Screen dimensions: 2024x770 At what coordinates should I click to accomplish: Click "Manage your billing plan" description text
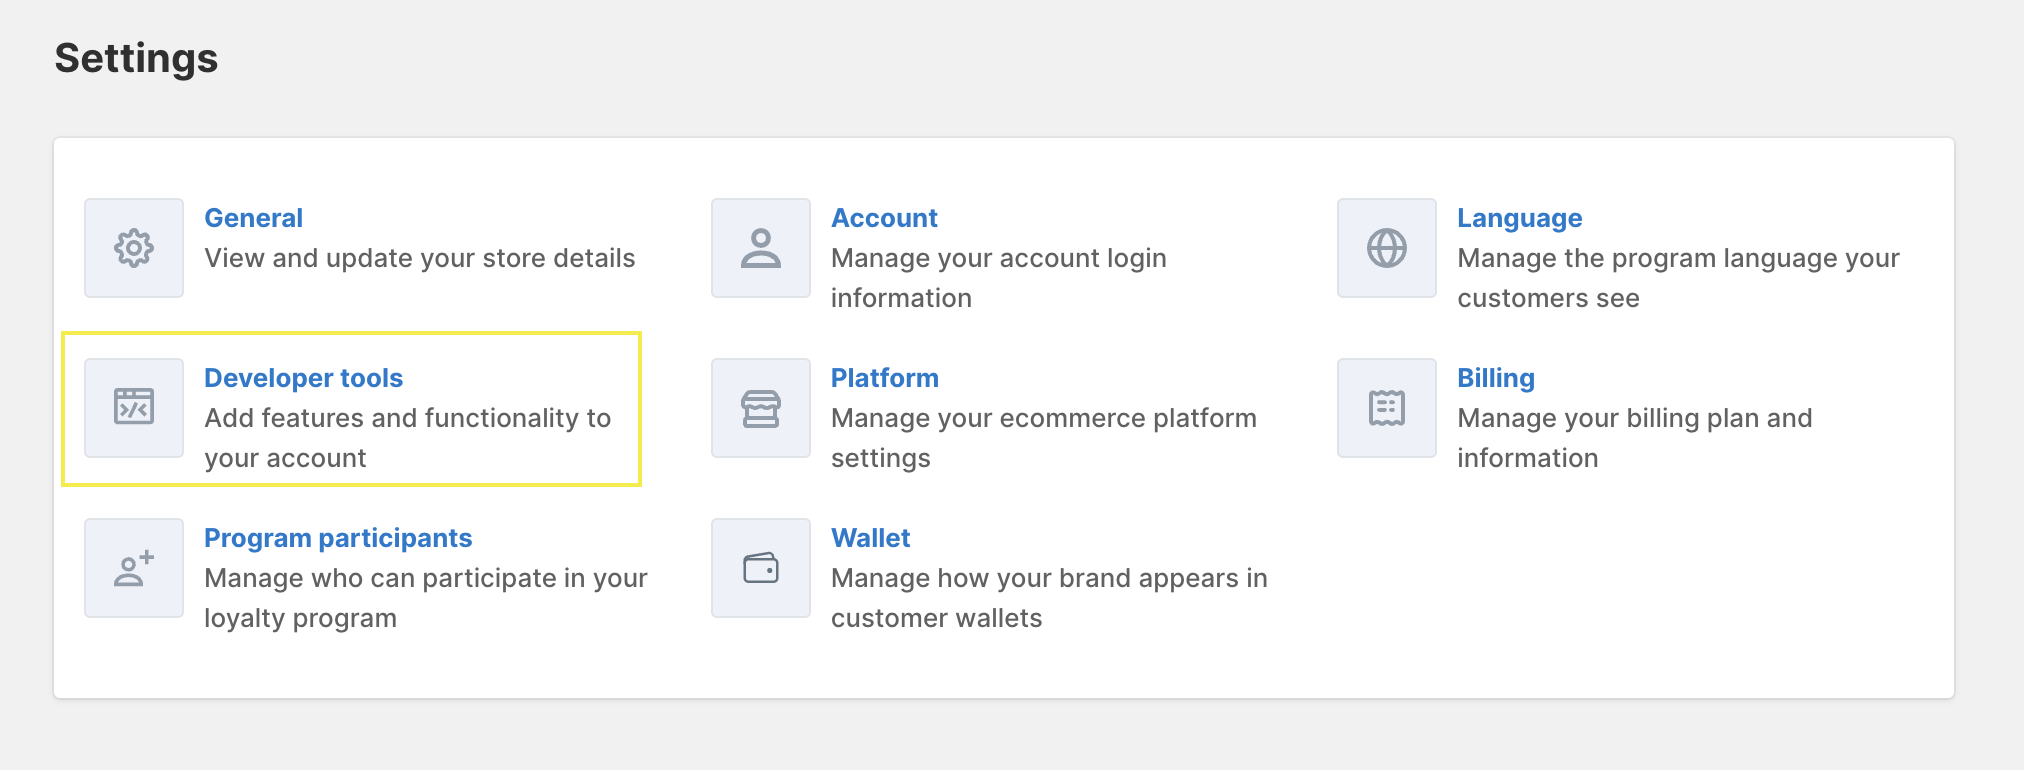click(x=1634, y=418)
